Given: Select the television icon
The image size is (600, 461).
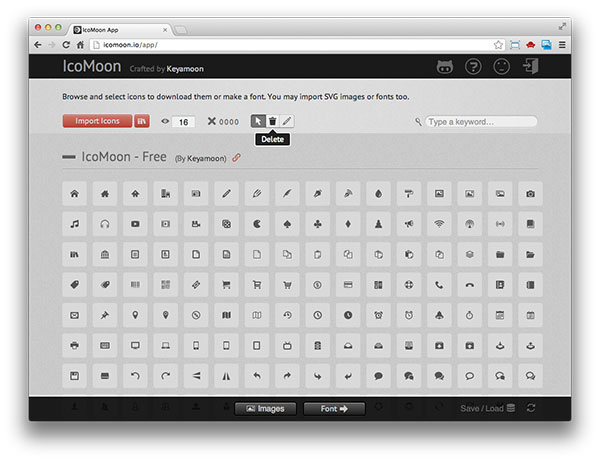Looking at the screenshot, I should pos(287,345).
